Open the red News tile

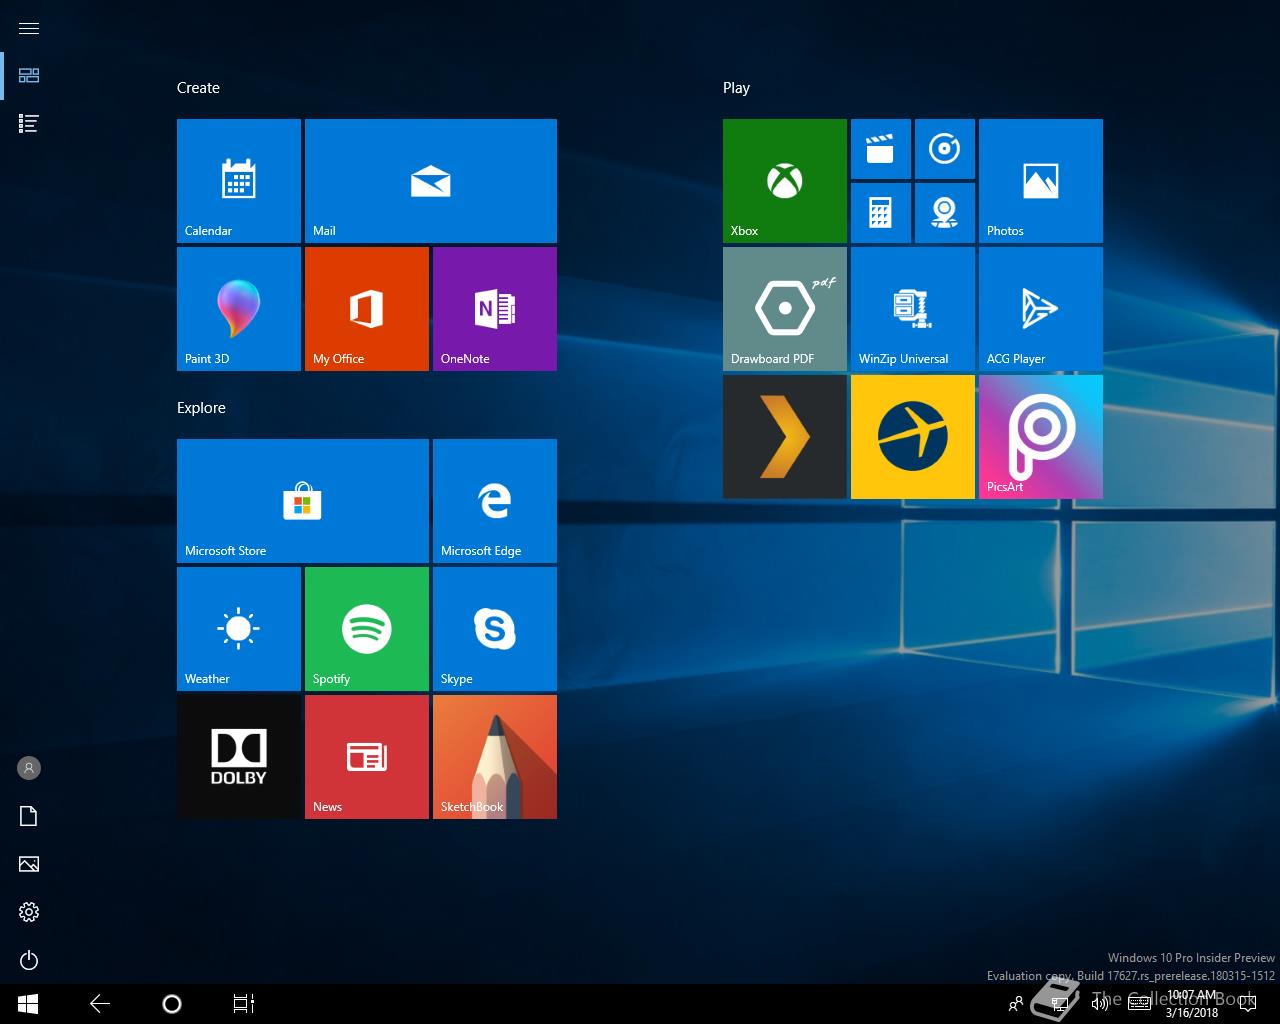pyautogui.click(x=367, y=757)
